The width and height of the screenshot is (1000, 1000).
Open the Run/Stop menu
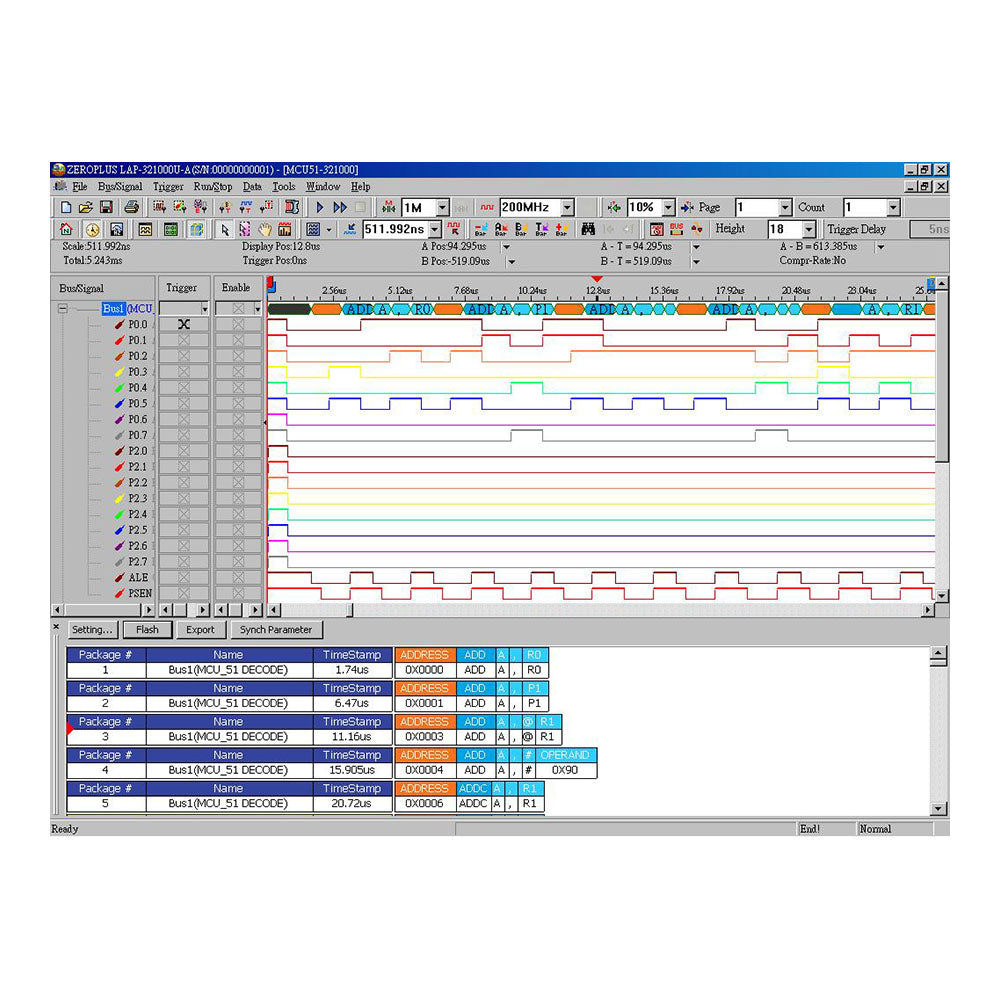click(212, 186)
